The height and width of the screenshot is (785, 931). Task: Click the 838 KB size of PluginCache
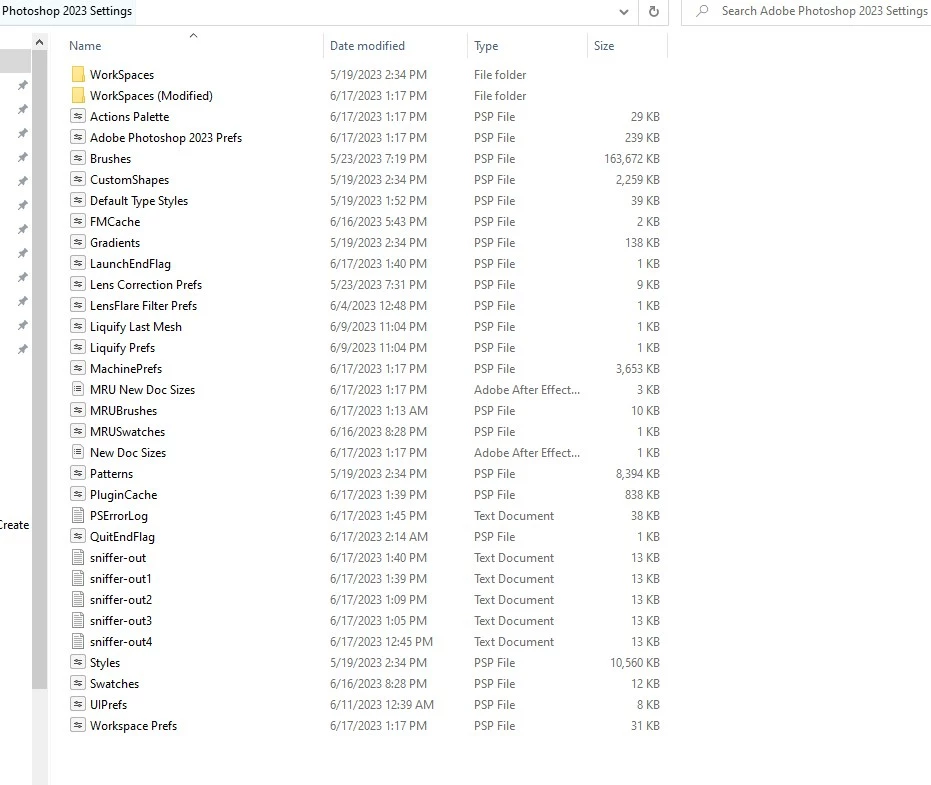tap(642, 495)
